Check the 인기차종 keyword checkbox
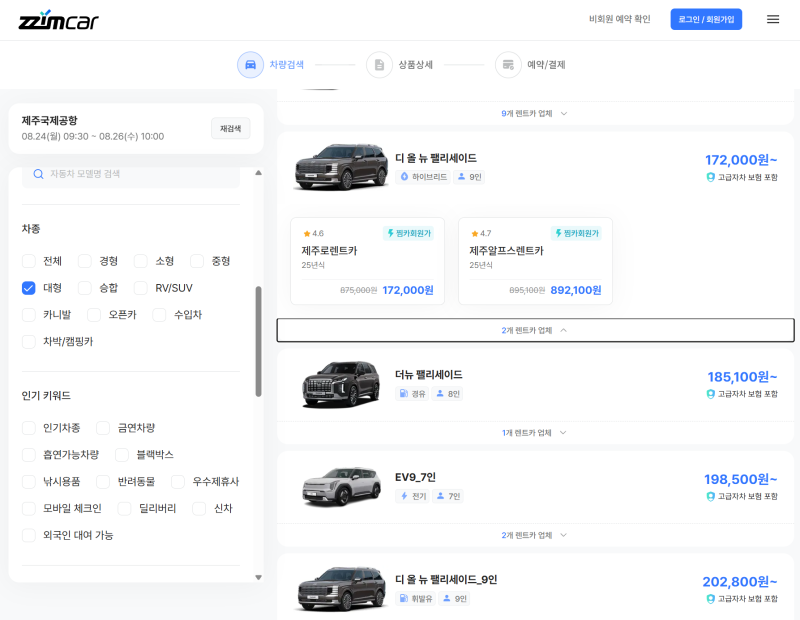 pos(29,428)
